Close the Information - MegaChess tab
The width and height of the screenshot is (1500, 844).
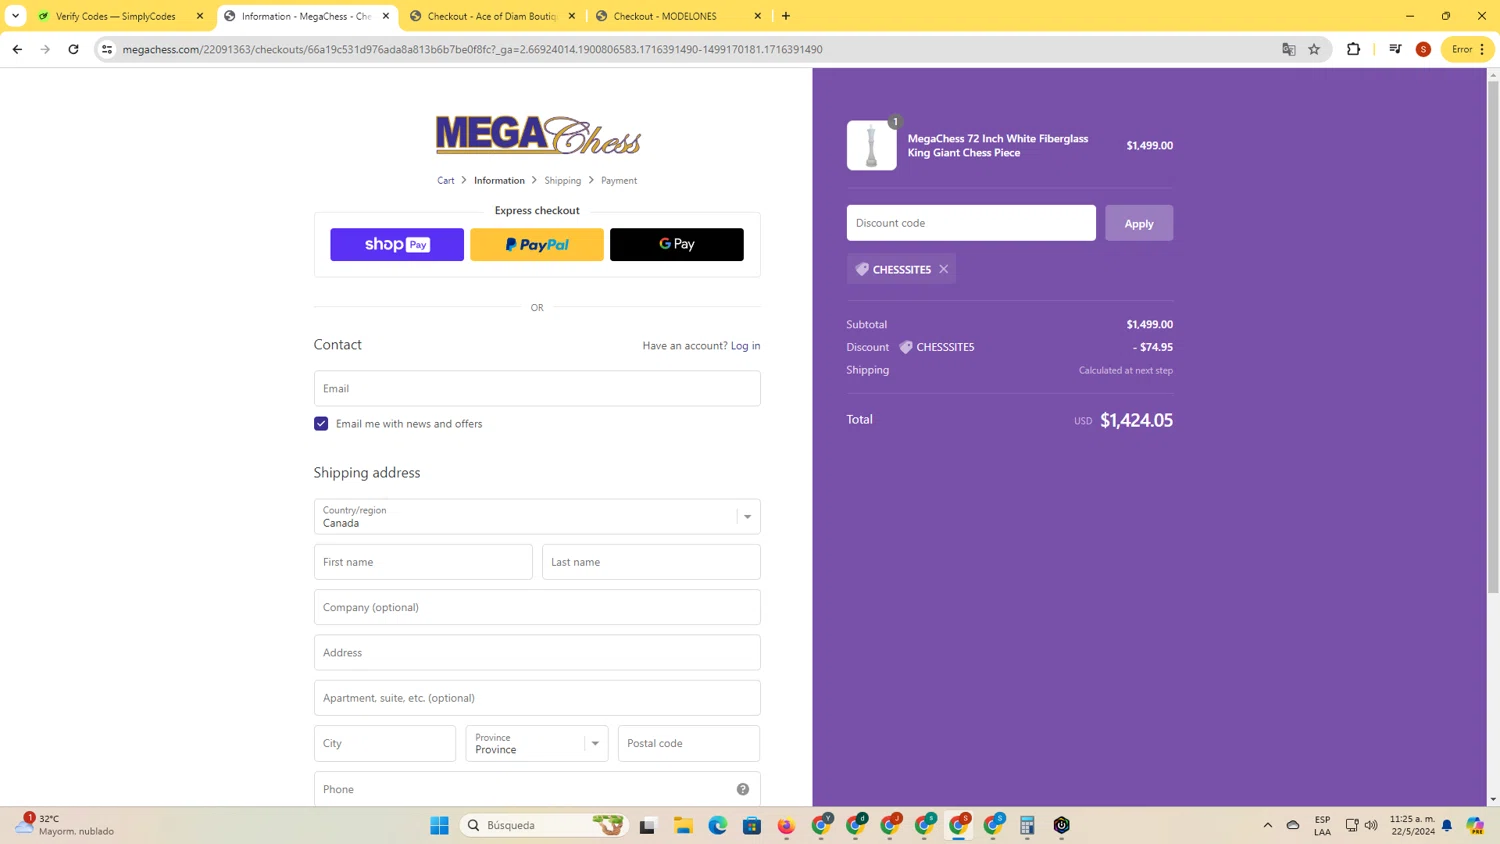click(386, 16)
